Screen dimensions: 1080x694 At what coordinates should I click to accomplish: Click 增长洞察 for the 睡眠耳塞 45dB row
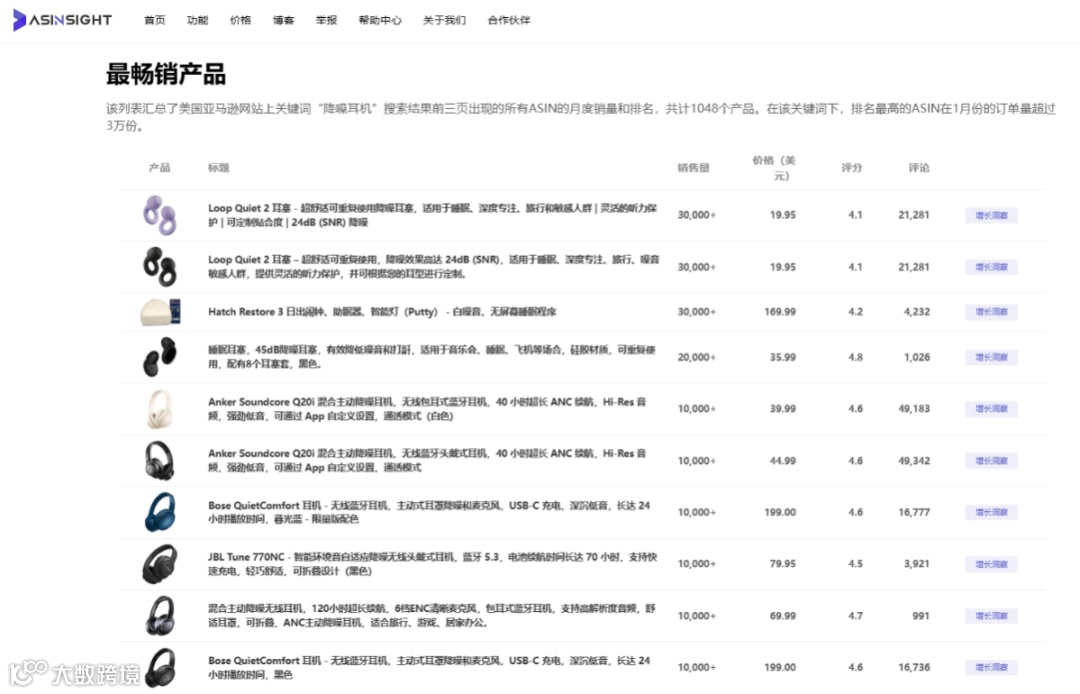click(x=991, y=357)
